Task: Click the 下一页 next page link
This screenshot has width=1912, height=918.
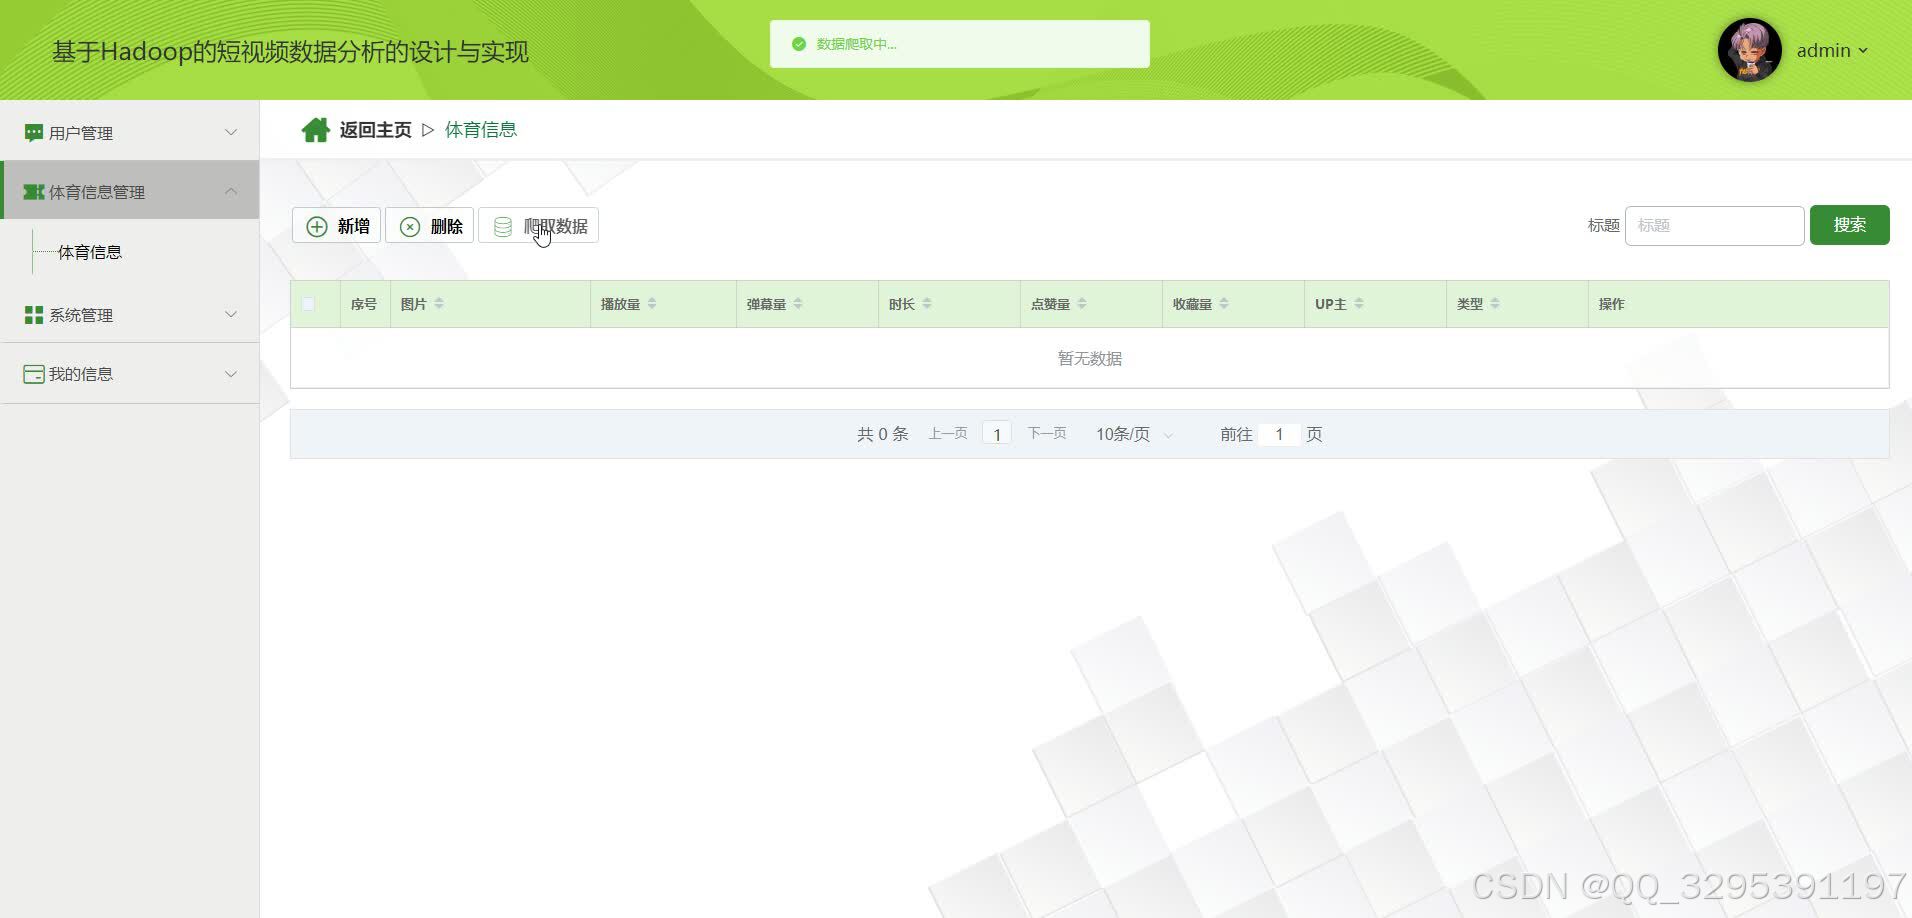Action: [1047, 433]
